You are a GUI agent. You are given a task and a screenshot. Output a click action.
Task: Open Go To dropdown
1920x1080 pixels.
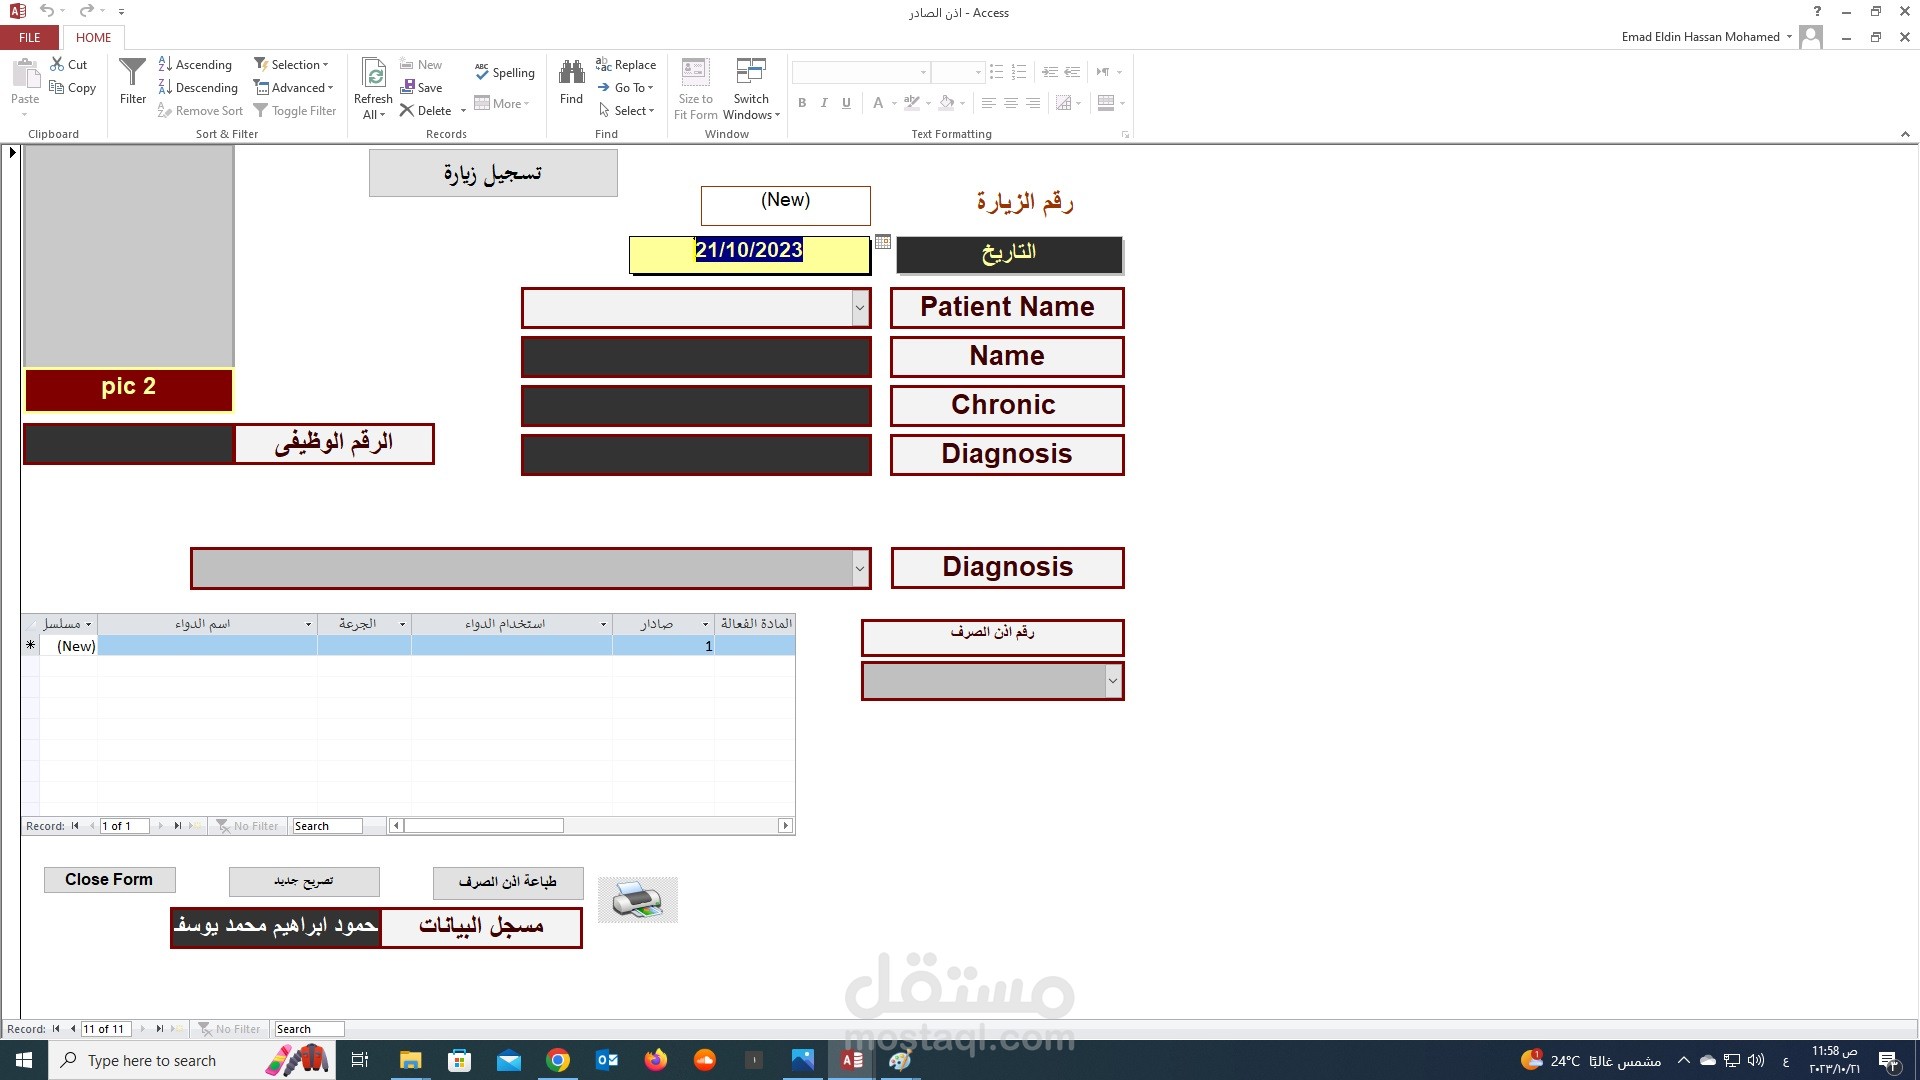click(626, 88)
